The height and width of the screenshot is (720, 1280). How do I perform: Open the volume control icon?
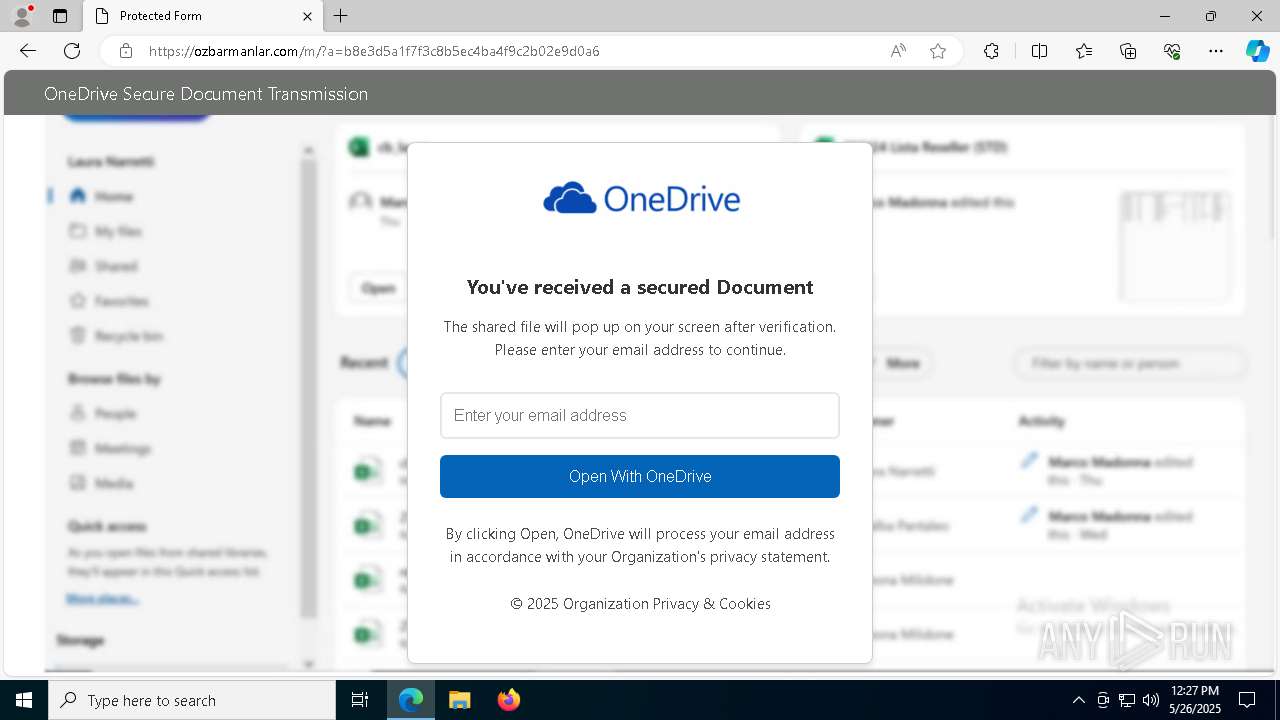[1151, 700]
